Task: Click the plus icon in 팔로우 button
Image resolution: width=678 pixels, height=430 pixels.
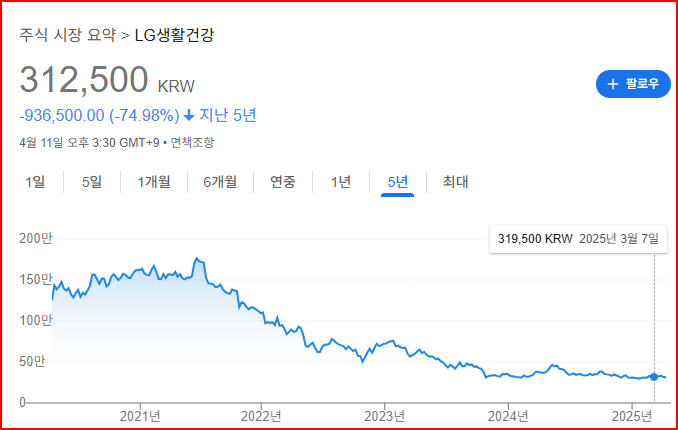Action: 613,84
